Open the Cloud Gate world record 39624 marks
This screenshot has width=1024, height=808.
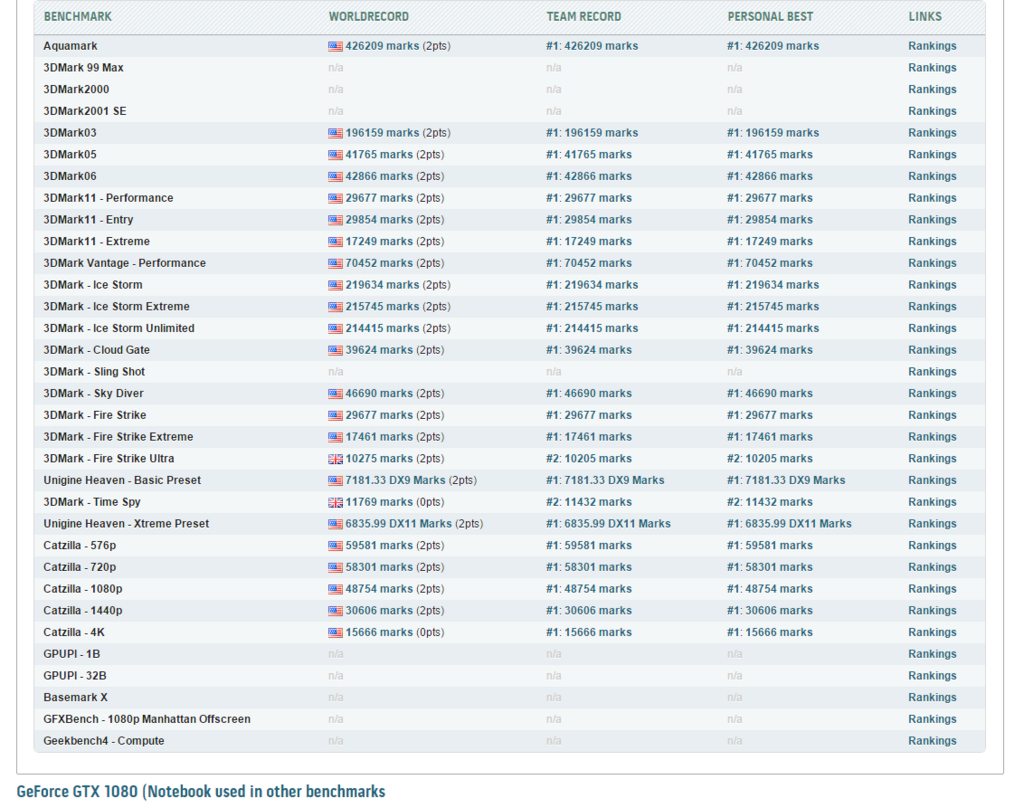pos(379,350)
